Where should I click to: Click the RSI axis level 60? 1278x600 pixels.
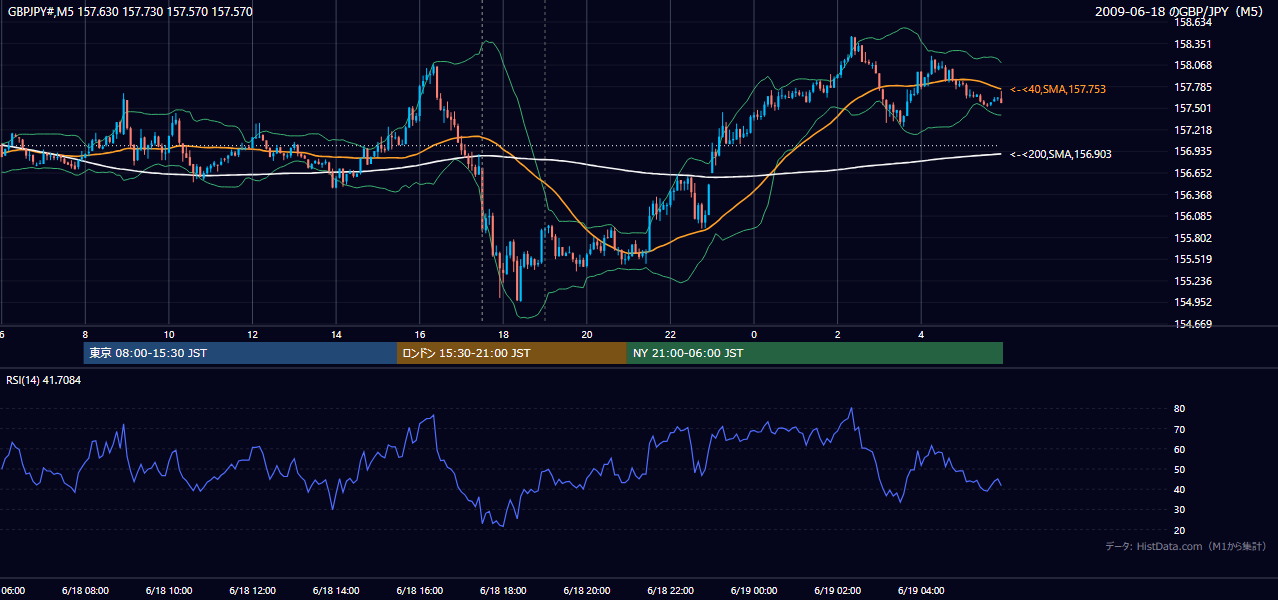coord(1180,449)
